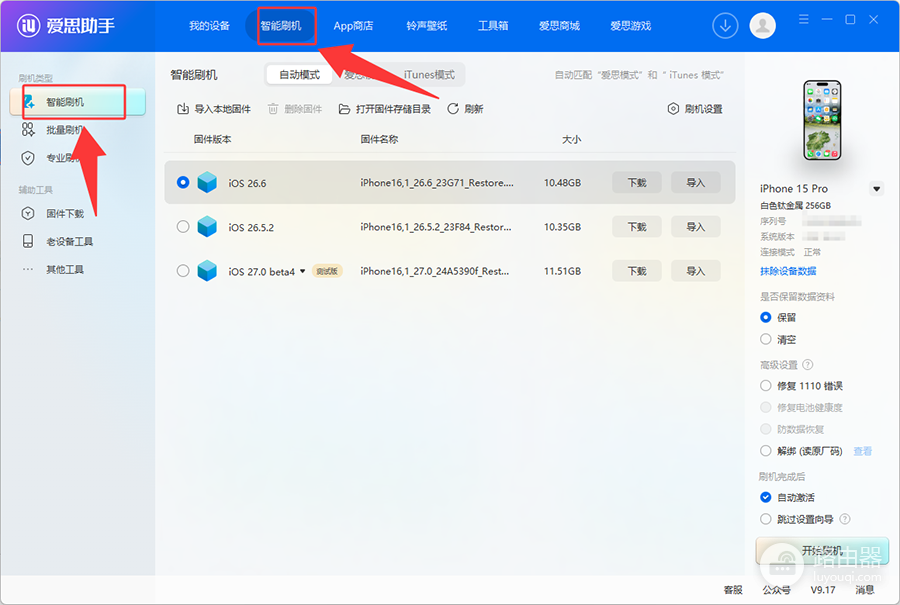Open 刷机设置 settings
This screenshot has width=900, height=605.
click(x=695, y=109)
